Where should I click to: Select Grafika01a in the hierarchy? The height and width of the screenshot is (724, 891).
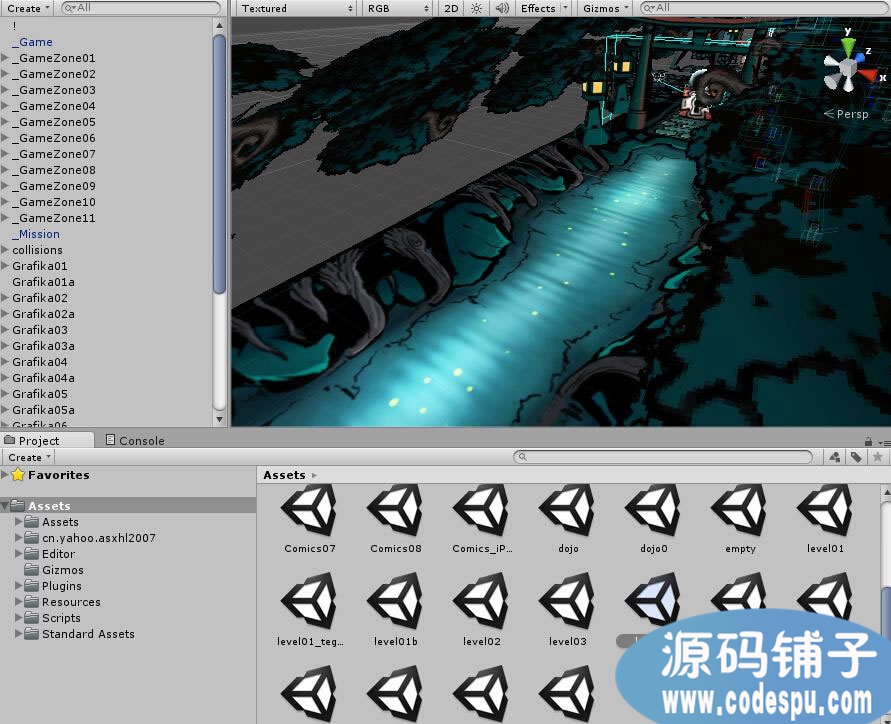(x=43, y=281)
